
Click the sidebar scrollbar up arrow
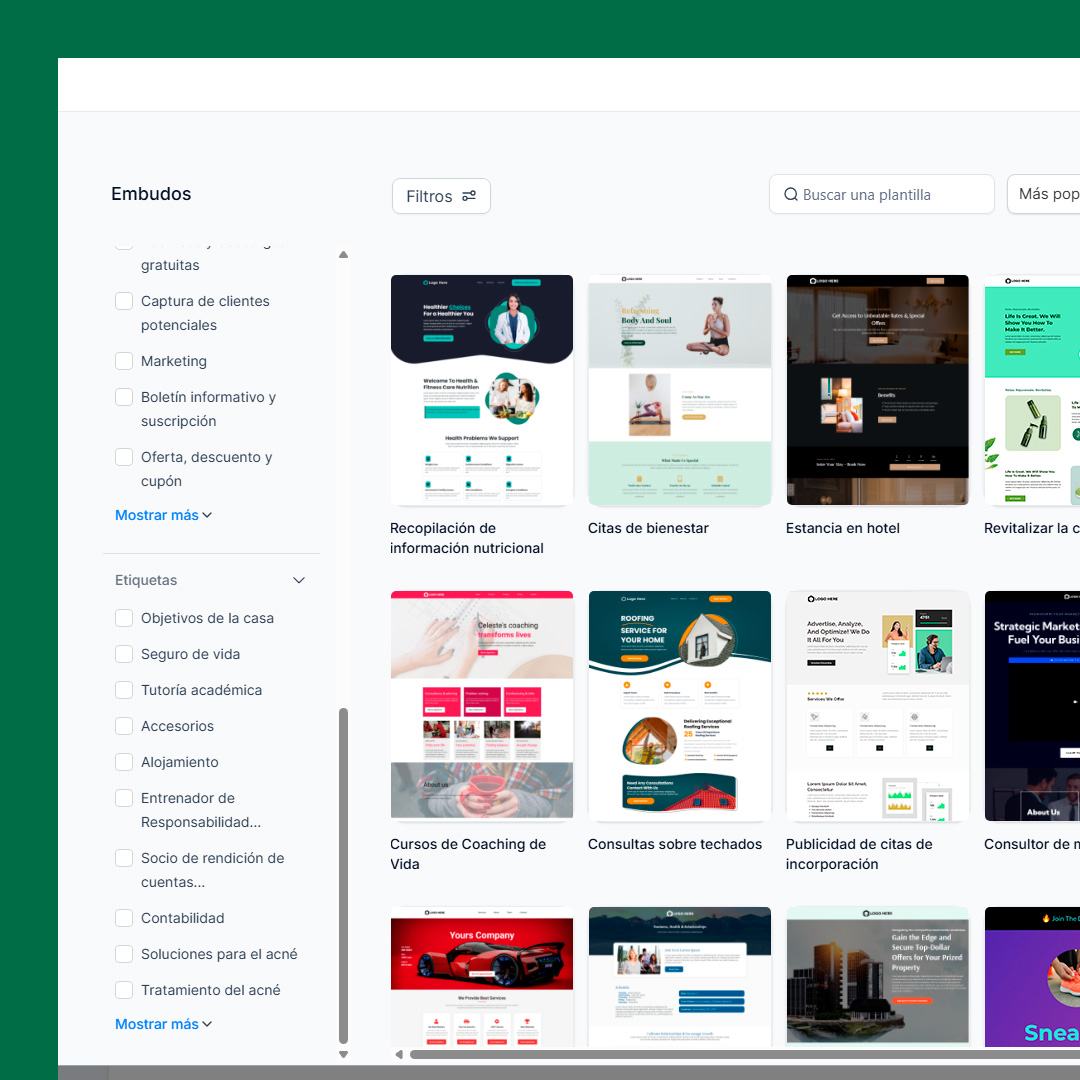click(343, 255)
